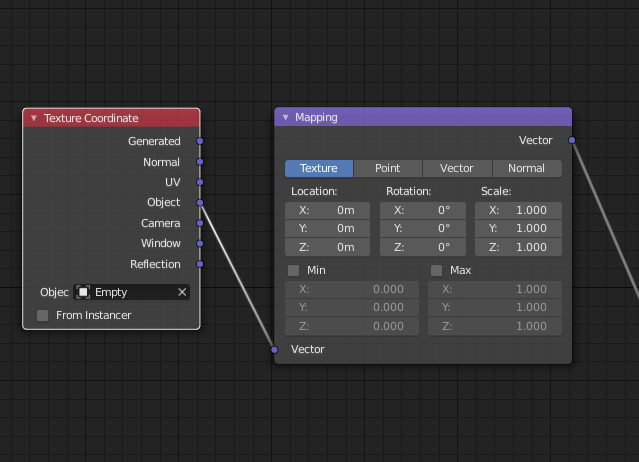The image size is (639, 462).
Task: Click the Scale Y field
Action: (518, 229)
